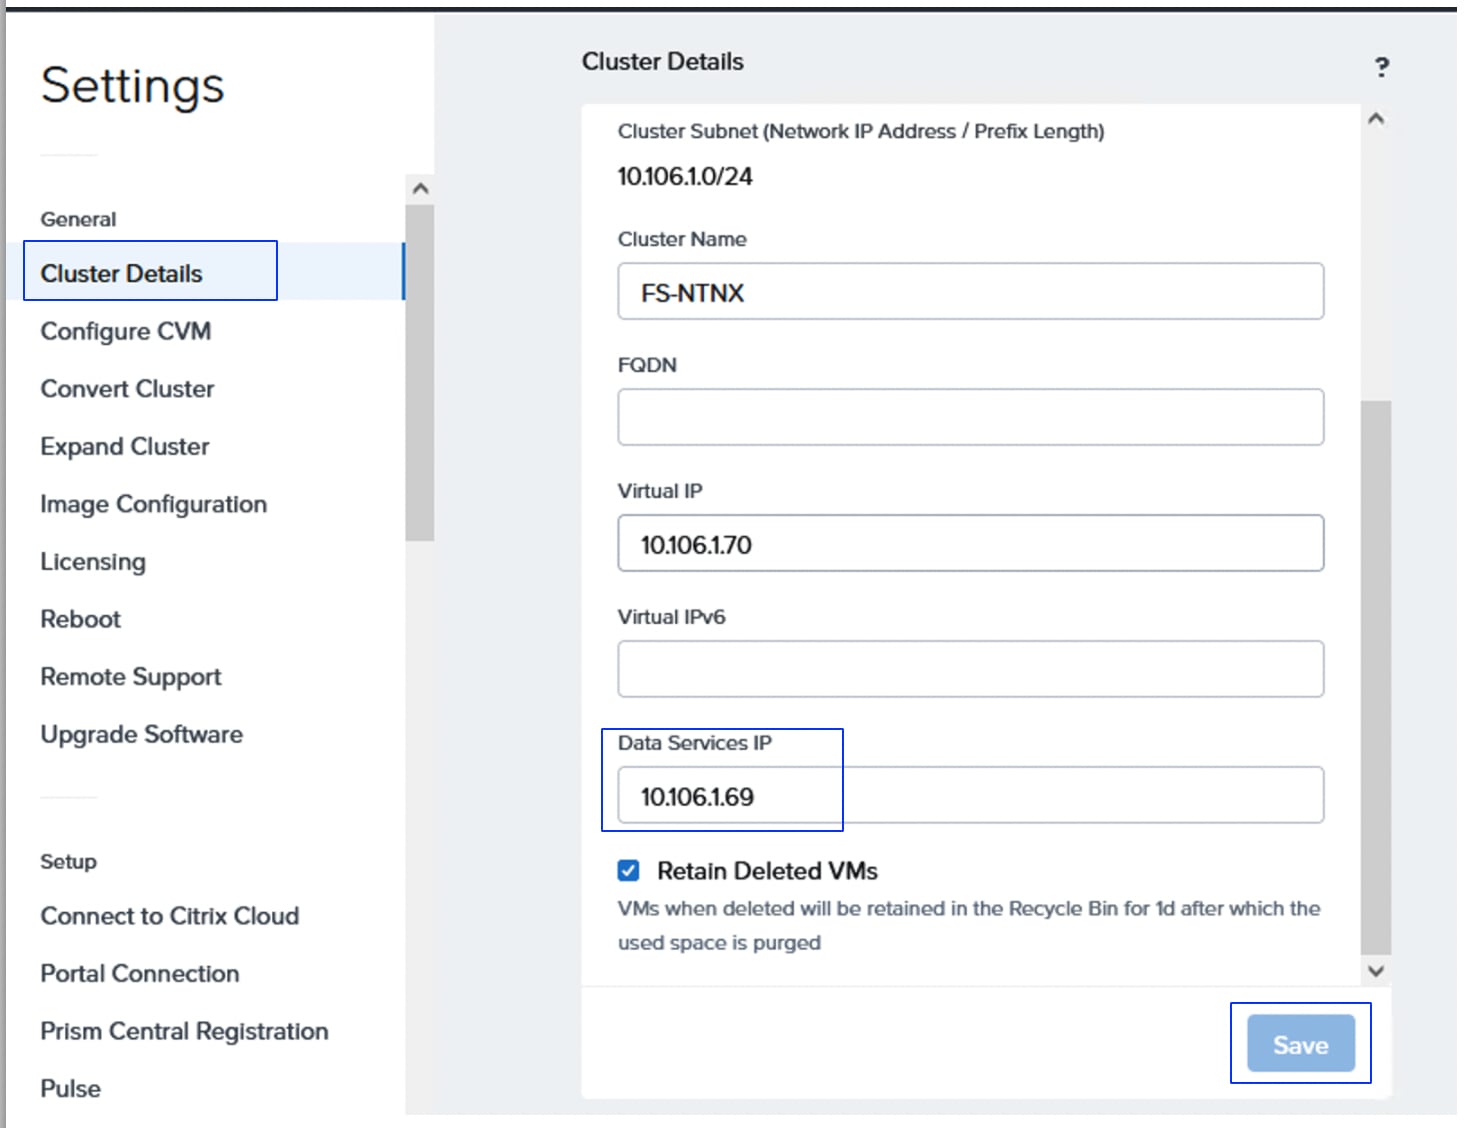Select Convert Cluster in the sidebar
Screen dimensions: 1464x1128
pyautogui.click(x=127, y=389)
